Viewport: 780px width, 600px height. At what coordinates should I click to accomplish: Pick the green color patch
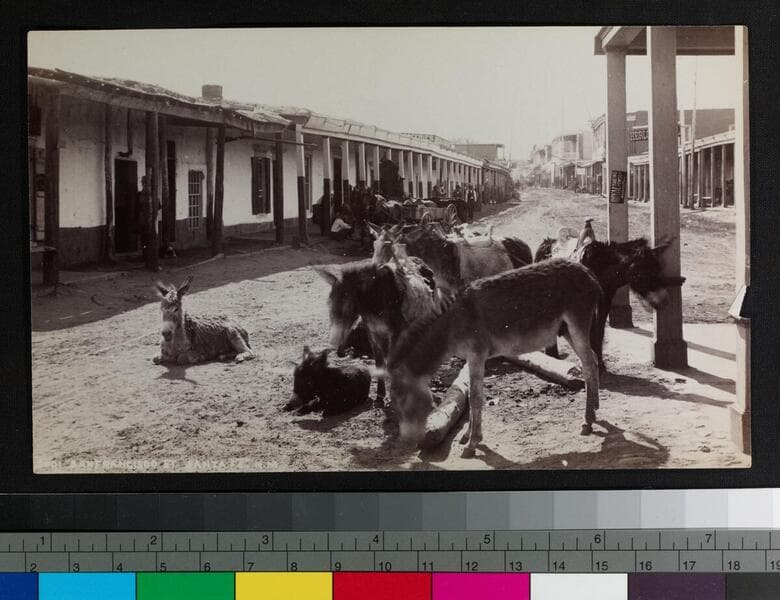(x=185, y=586)
